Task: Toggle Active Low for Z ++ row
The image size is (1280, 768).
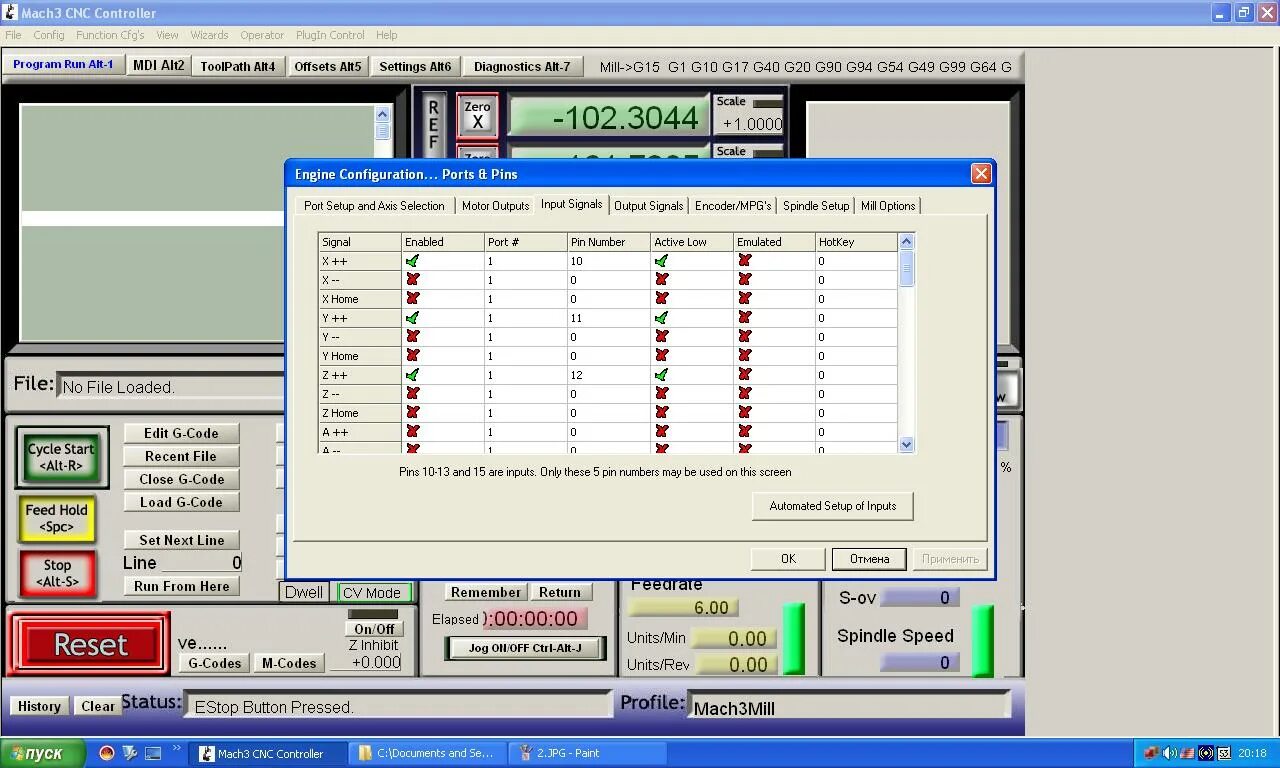Action: (661, 375)
